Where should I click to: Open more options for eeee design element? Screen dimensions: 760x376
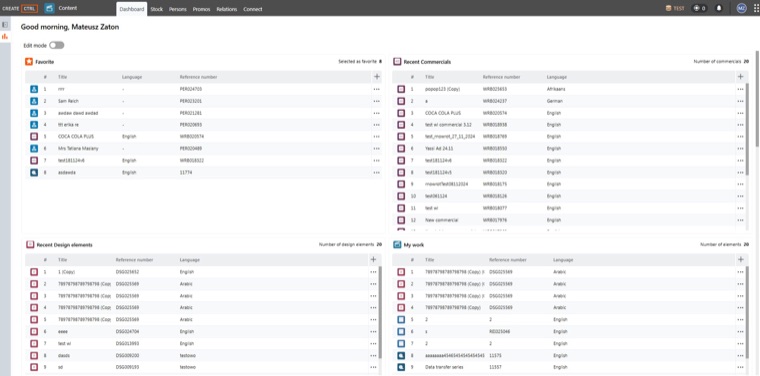(373, 331)
